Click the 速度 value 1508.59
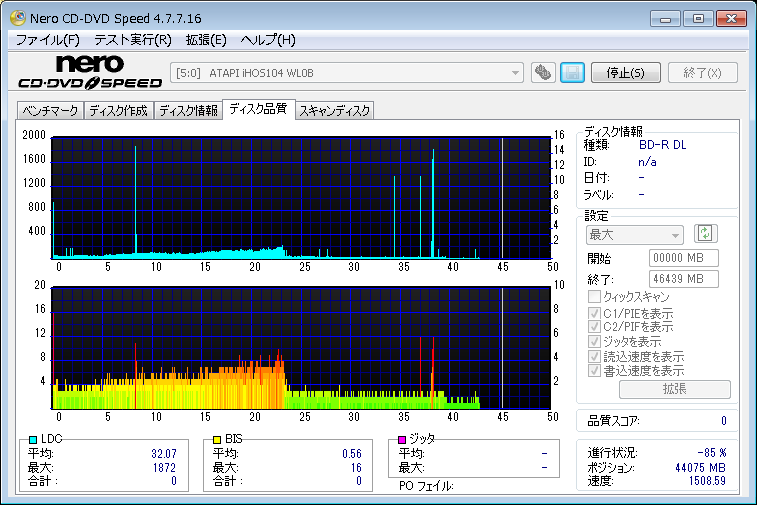This screenshot has height=505, width=757. [707, 481]
